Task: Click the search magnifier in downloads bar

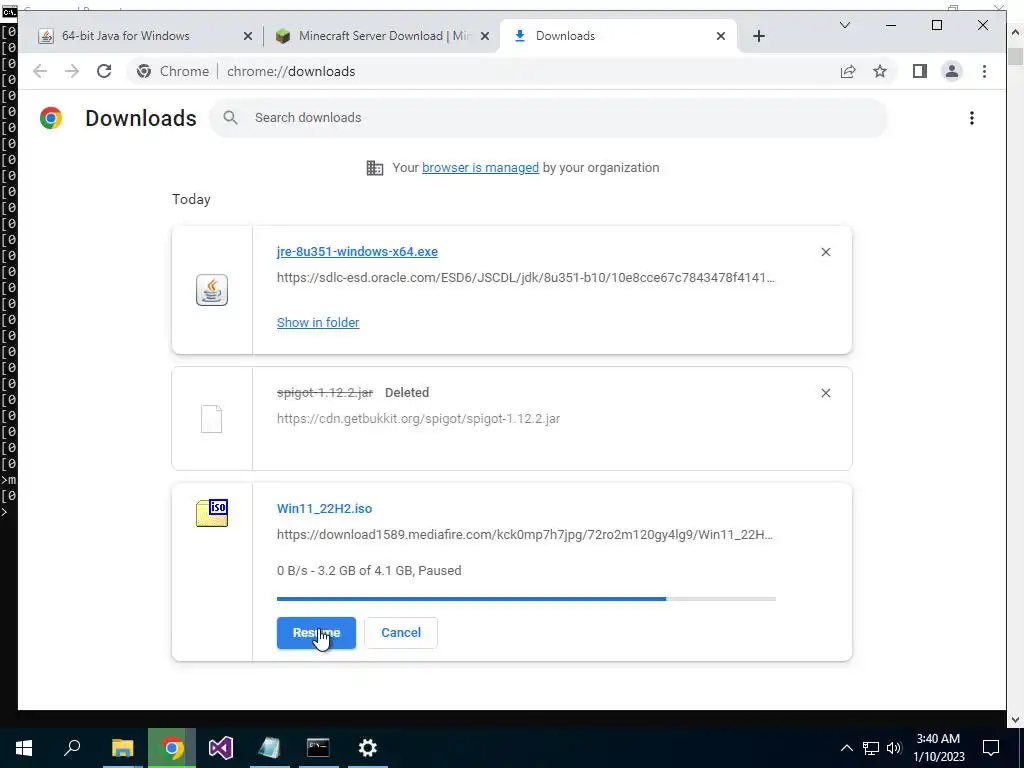Action: pos(230,118)
